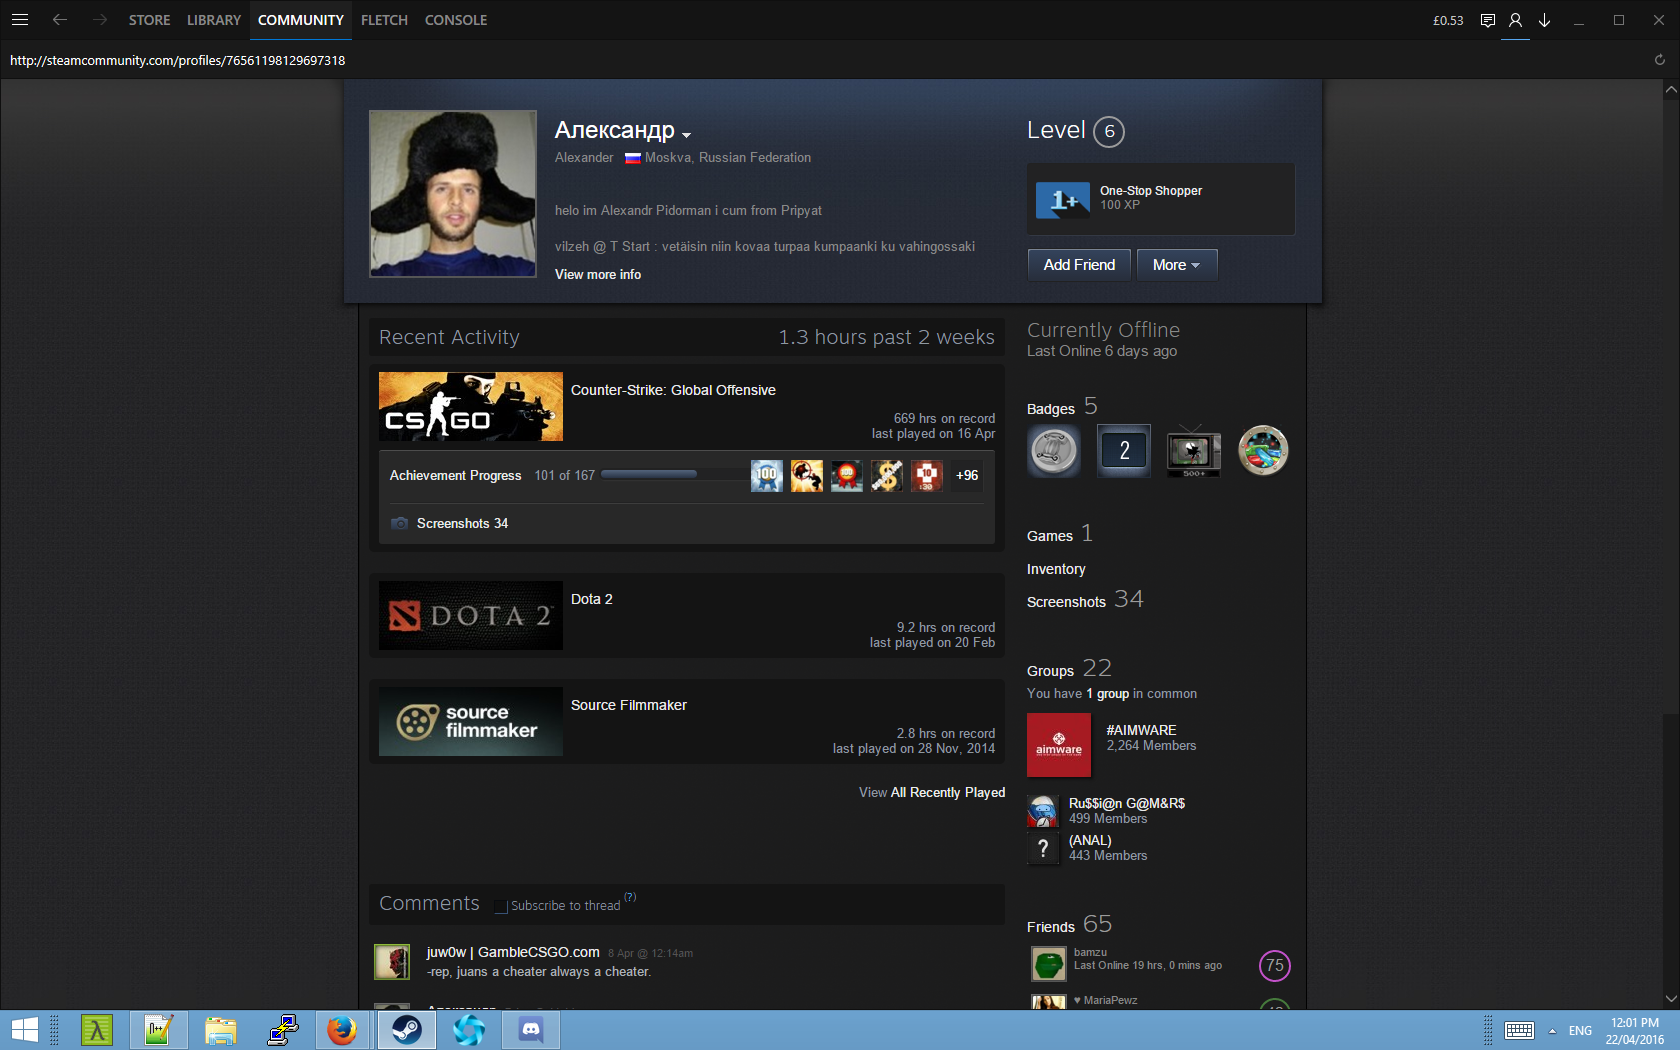The height and width of the screenshot is (1050, 1680).
Task: Click the Pillar of Community badge
Action: (1054, 450)
